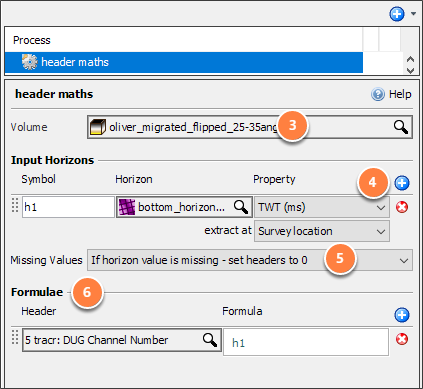Delete the tracr formula row
The width and height of the screenshot is (423, 389).
(402, 339)
